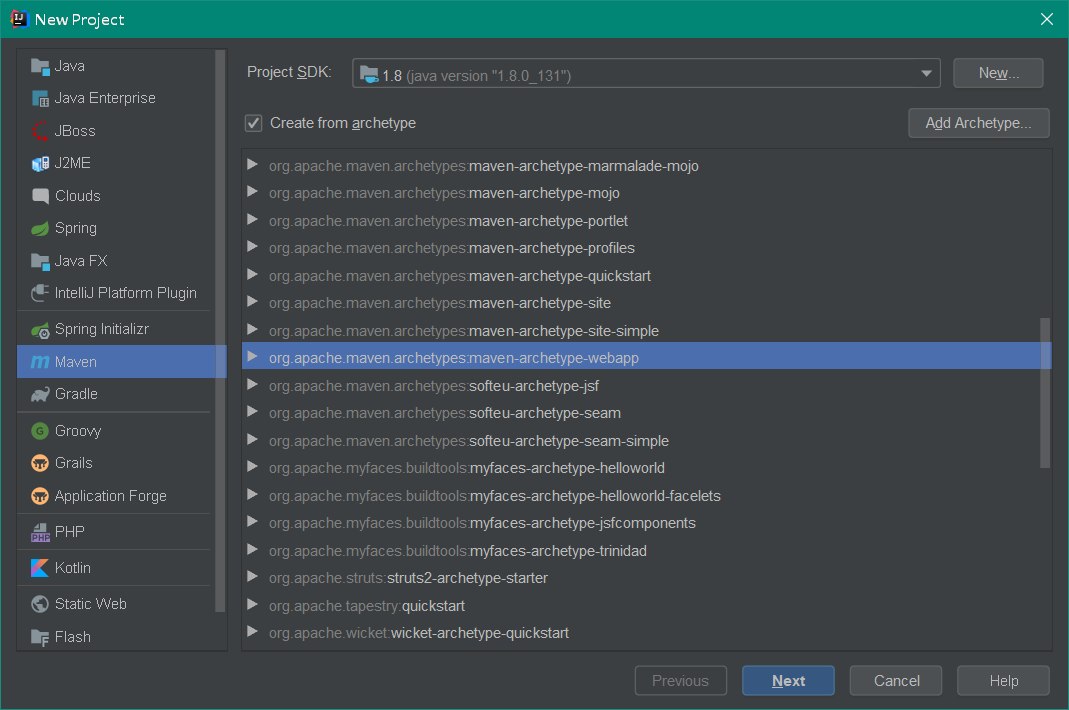Image resolution: width=1069 pixels, height=710 pixels.
Task: Click the Flash folder icon
Action: (40, 638)
